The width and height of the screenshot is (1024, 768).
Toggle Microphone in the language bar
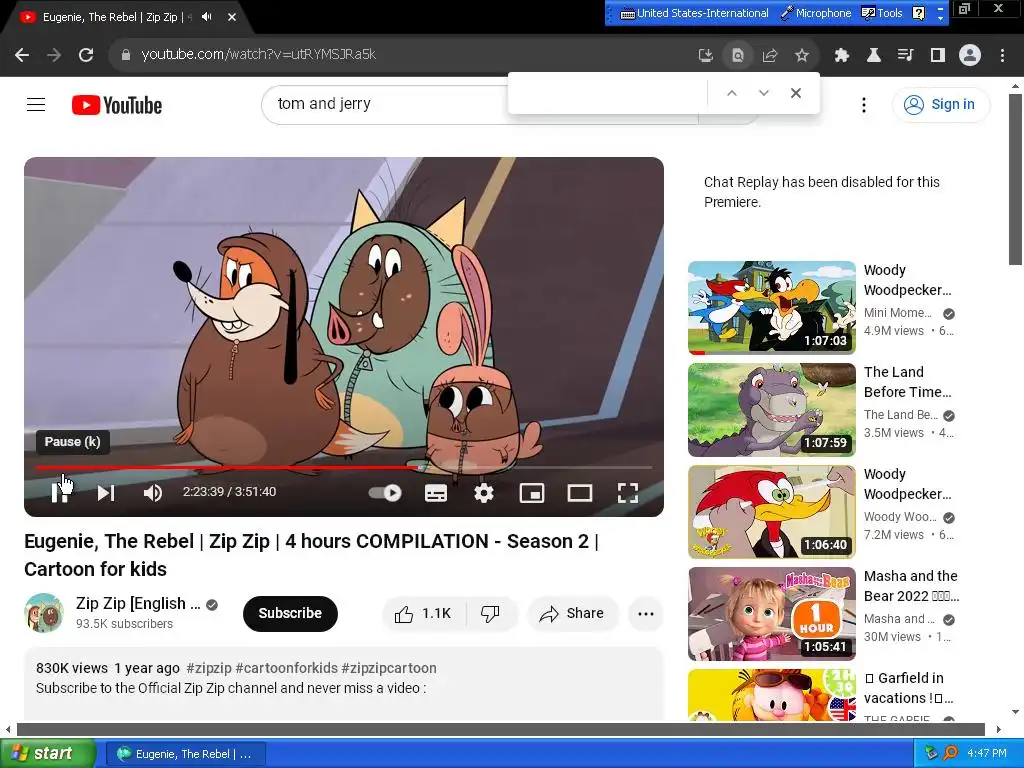[x=816, y=13]
